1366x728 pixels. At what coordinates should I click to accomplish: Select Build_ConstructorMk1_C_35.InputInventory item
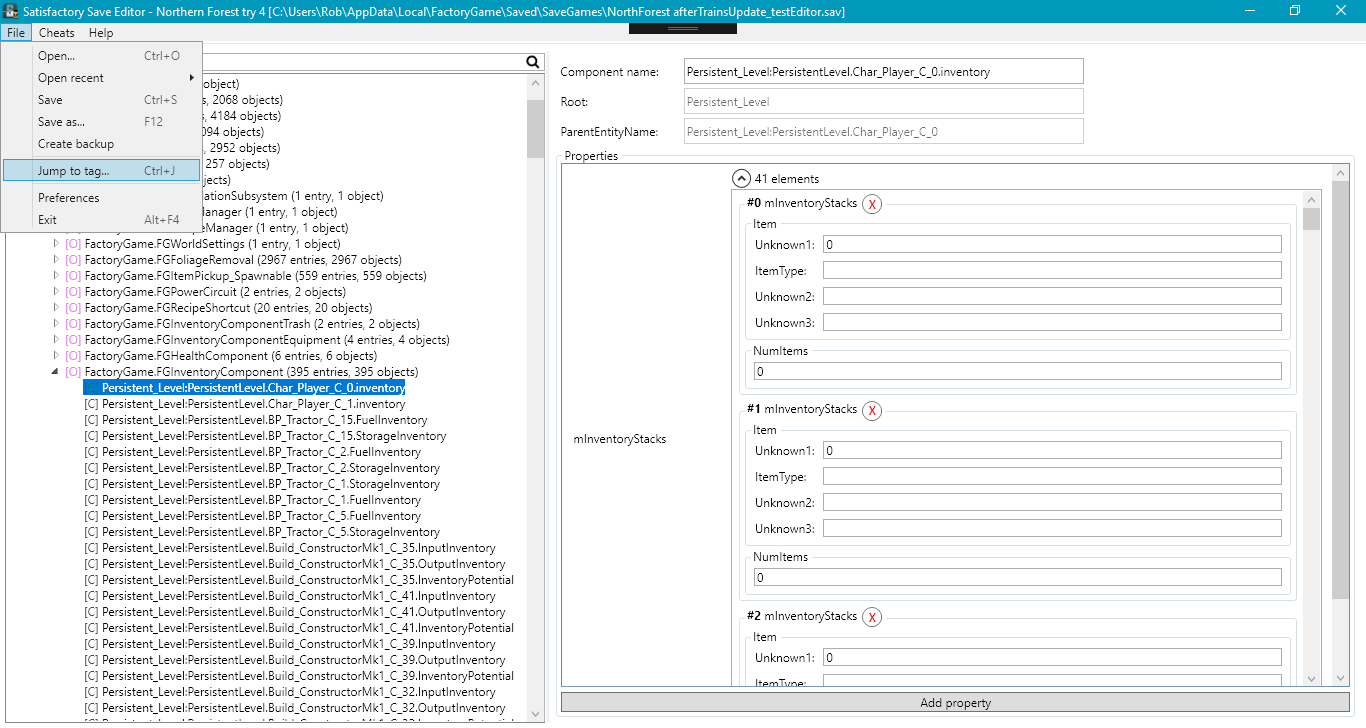pyautogui.click(x=290, y=548)
